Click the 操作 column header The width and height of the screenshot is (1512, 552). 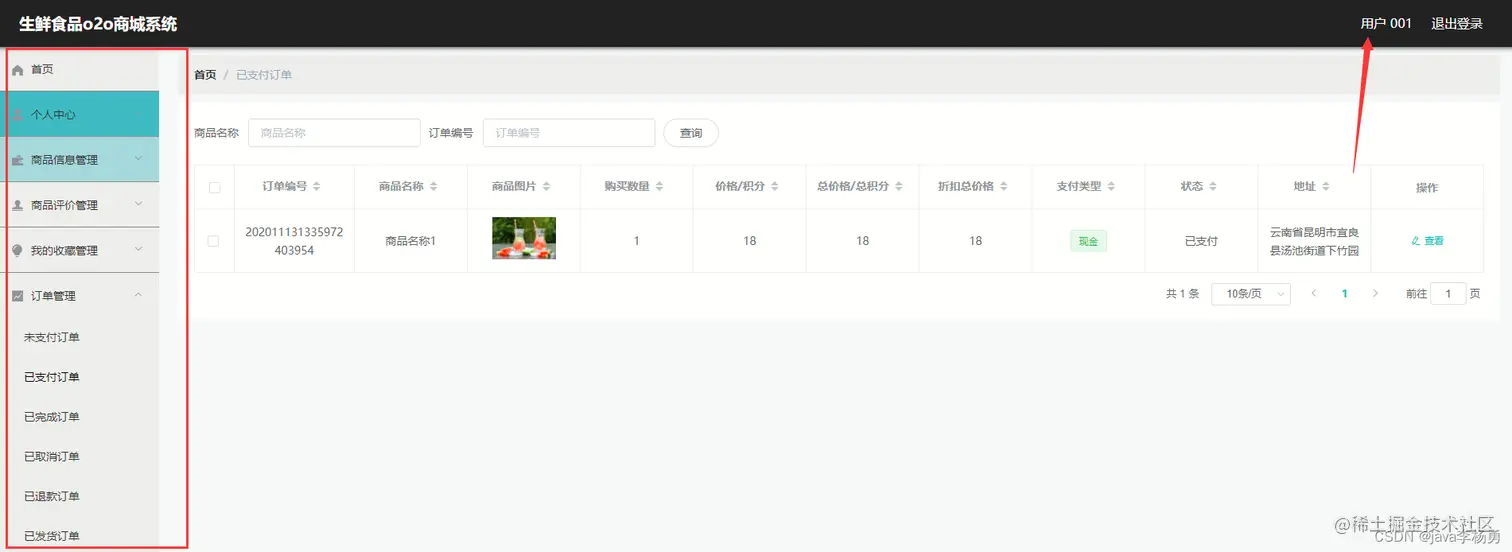[1427, 187]
